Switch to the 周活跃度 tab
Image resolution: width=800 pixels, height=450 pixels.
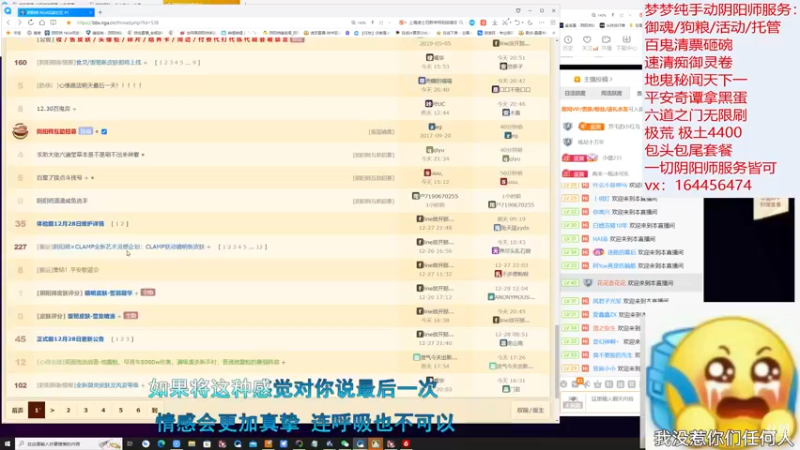point(611,93)
